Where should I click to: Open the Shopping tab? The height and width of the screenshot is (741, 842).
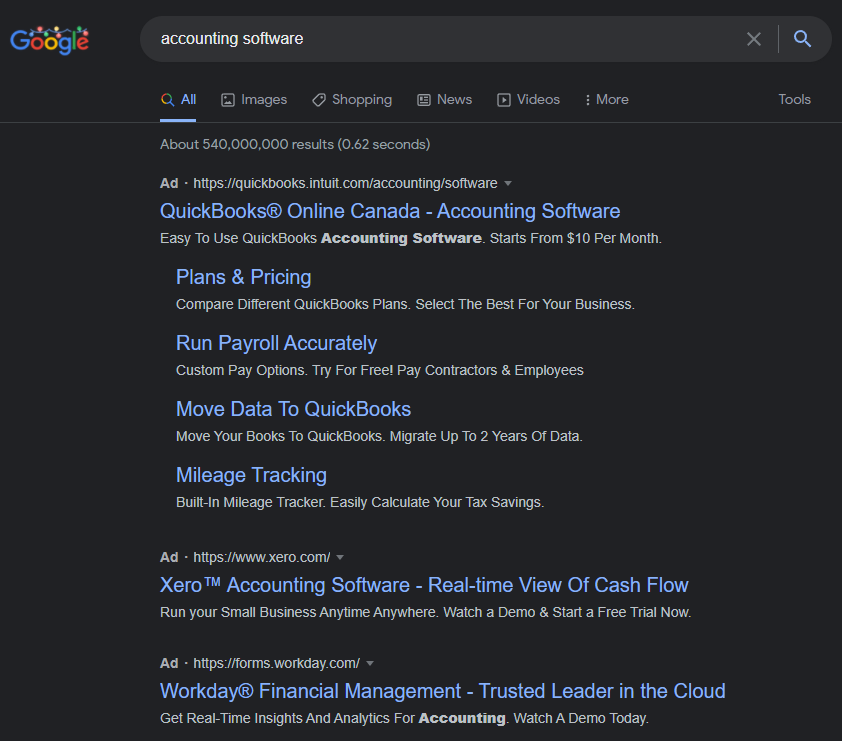(352, 99)
